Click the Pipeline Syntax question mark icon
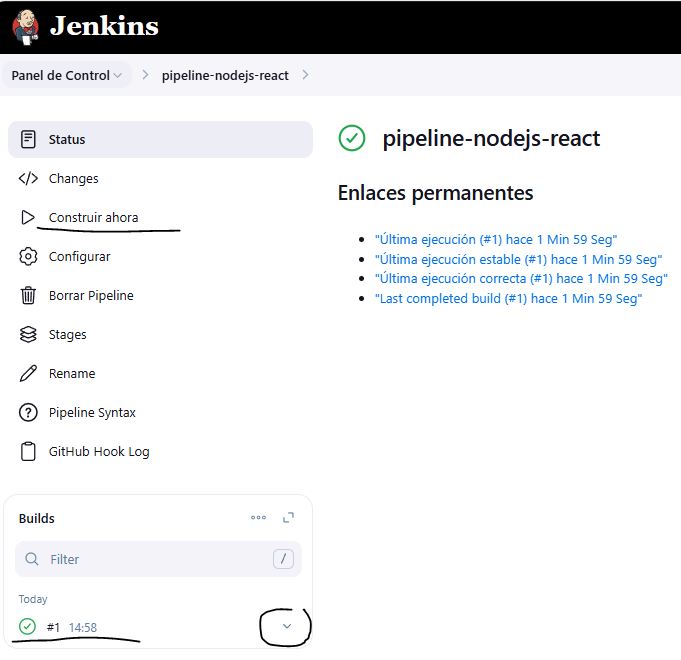 tap(28, 412)
